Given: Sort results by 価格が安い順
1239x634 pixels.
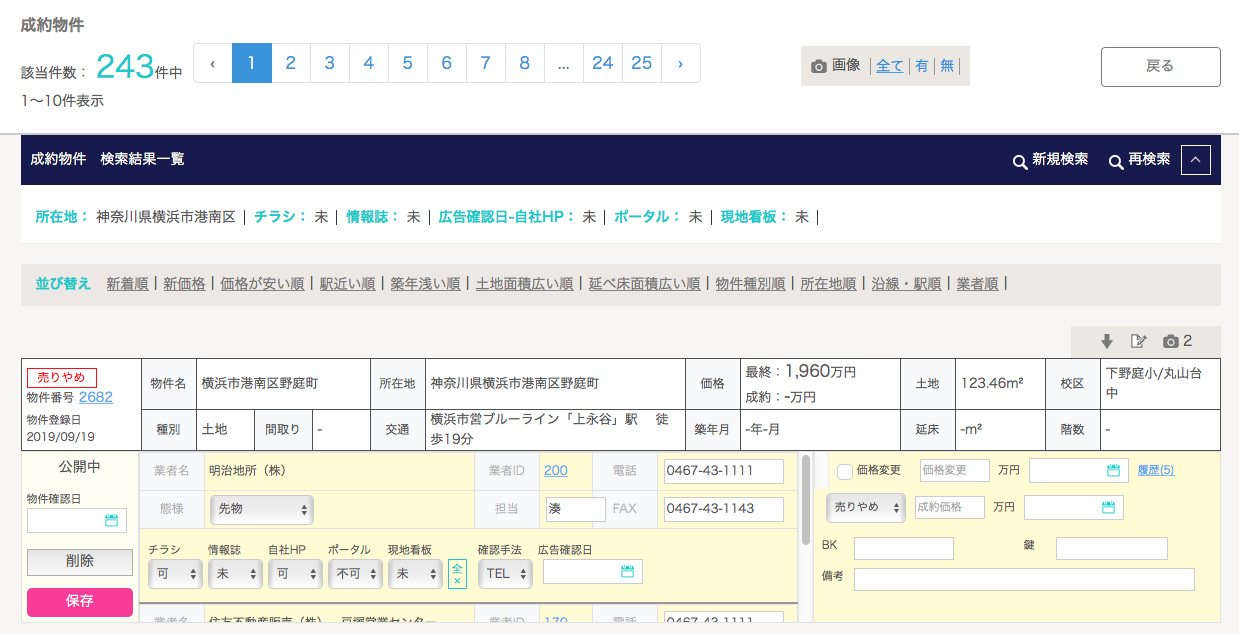Looking at the screenshot, I should (262, 284).
